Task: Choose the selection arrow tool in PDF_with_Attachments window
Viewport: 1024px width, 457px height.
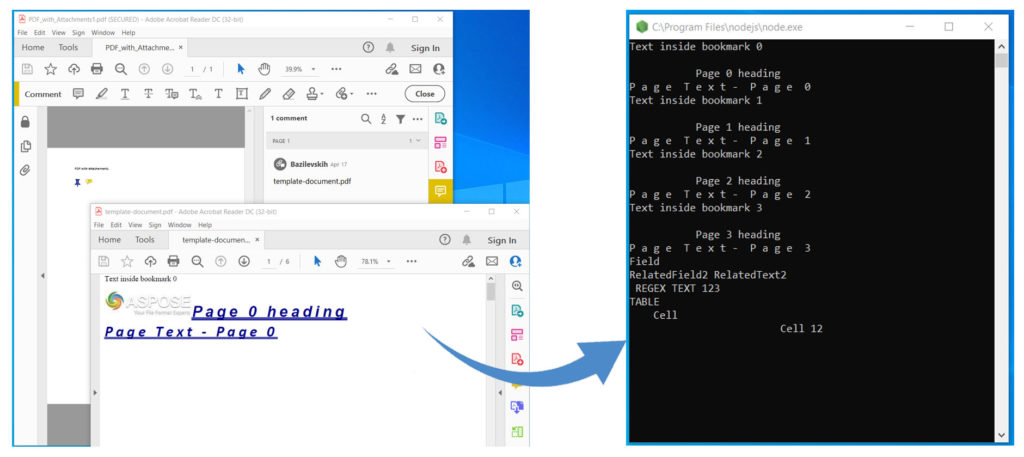Action: (x=241, y=69)
